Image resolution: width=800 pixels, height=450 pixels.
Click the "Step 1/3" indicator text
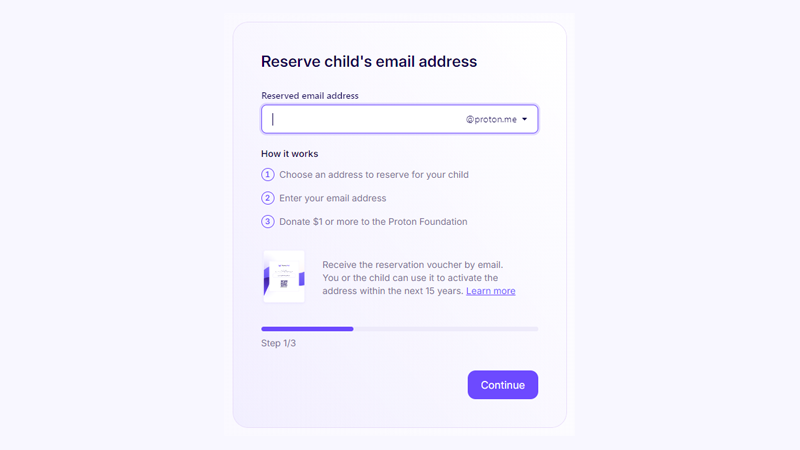pos(278,343)
